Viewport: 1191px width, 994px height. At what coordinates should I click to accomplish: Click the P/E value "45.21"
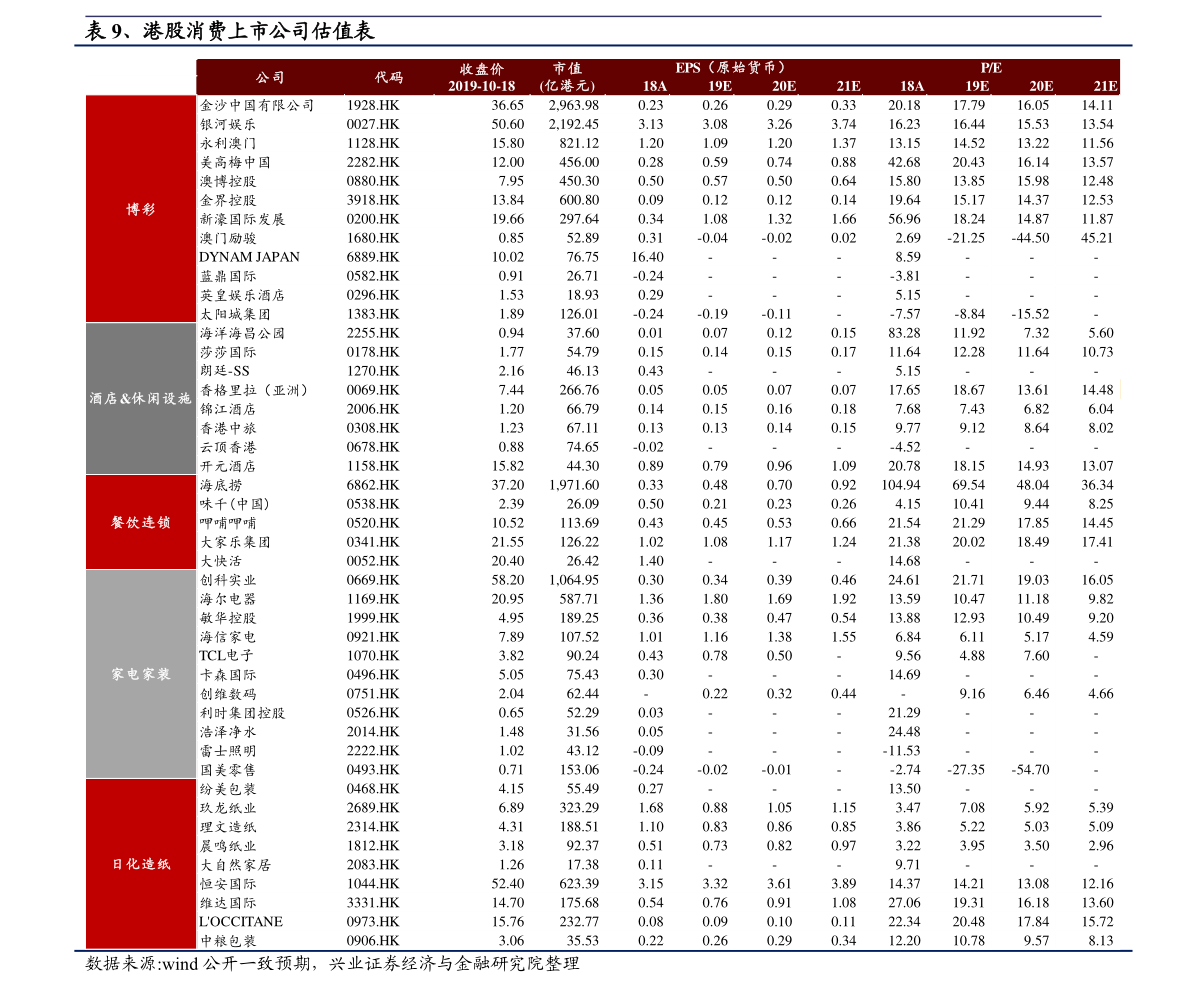(1097, 238)
